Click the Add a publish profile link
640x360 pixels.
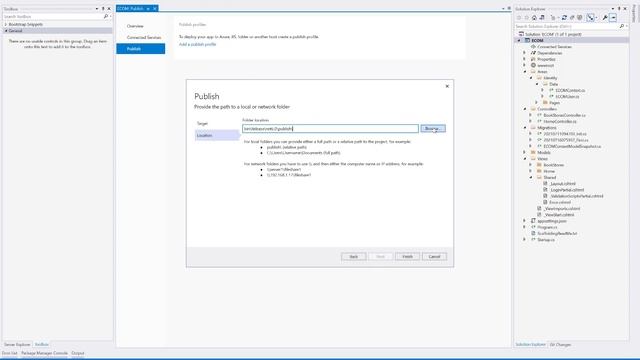click(x=198, y=44)
